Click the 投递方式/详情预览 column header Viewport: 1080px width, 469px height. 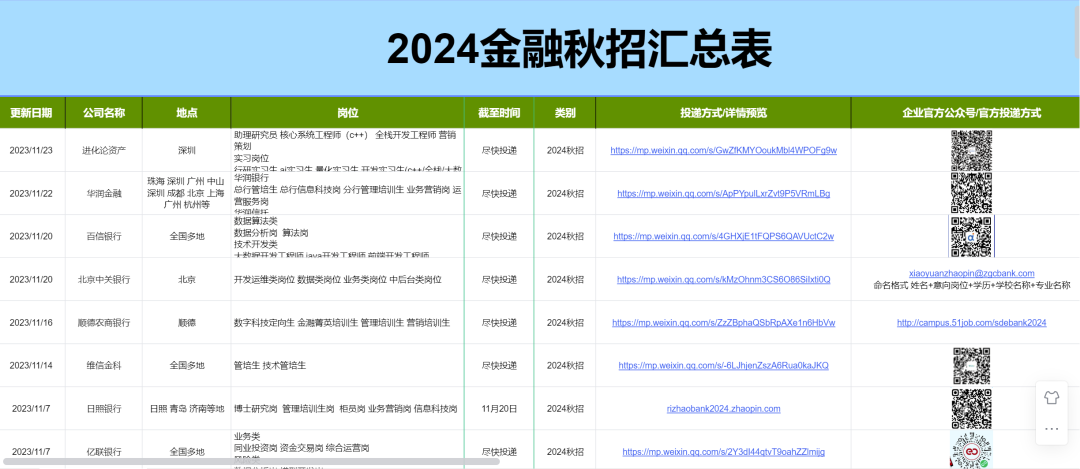[x=723, y=113]
